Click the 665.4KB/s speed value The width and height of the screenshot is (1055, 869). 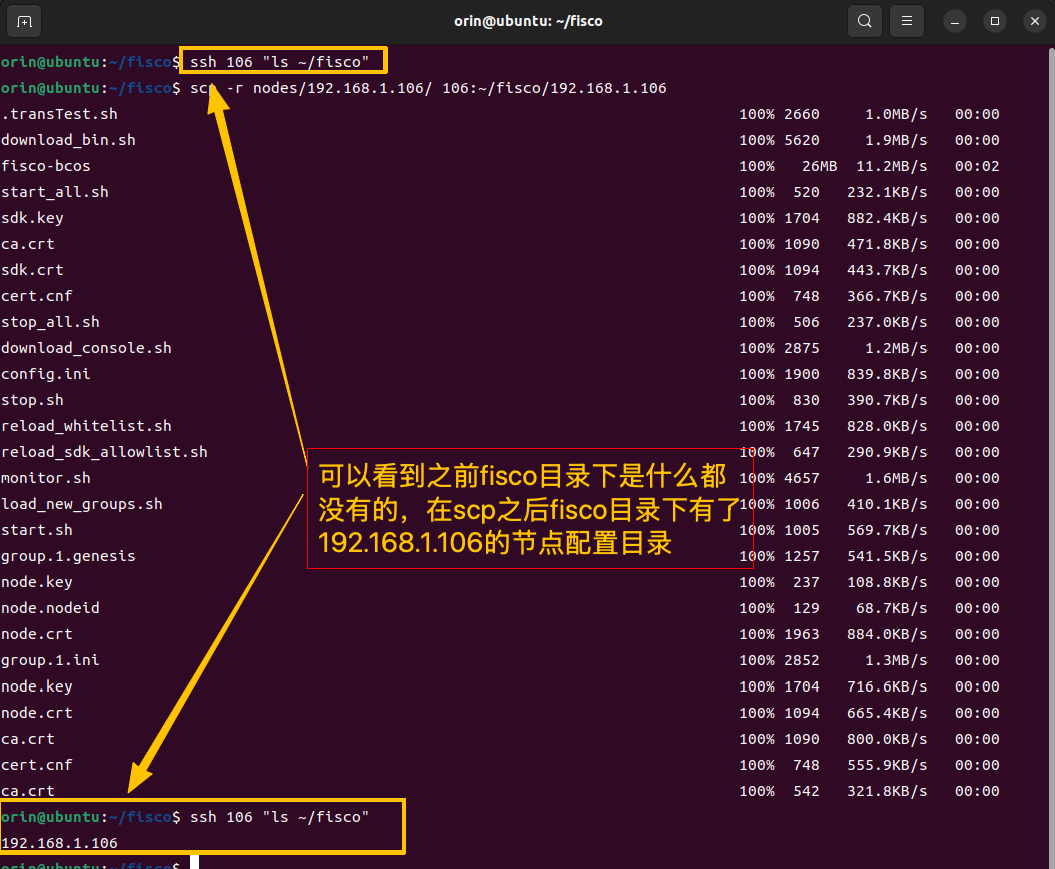click(887, 714)
